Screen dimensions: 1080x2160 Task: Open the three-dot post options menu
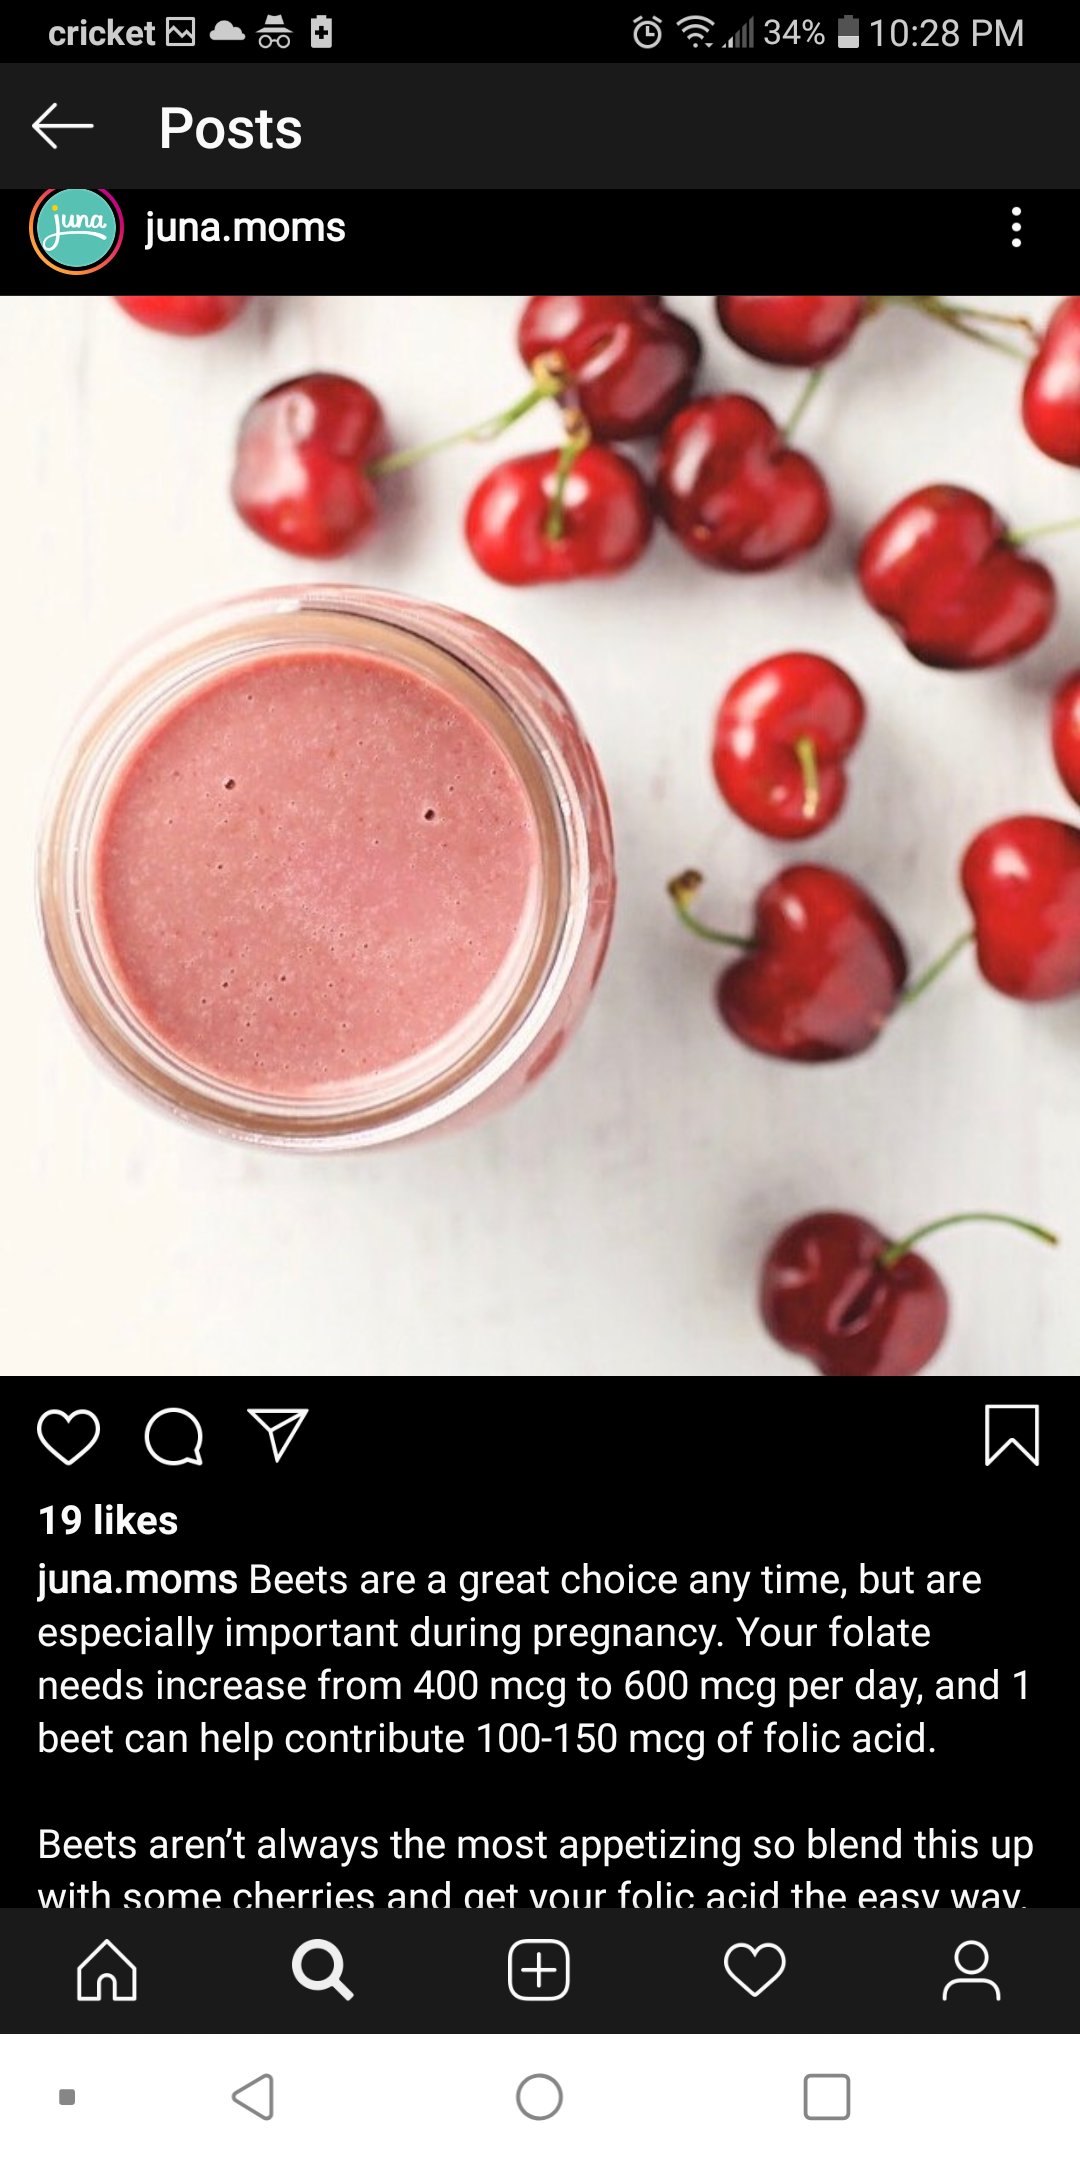click(1016, 228)
